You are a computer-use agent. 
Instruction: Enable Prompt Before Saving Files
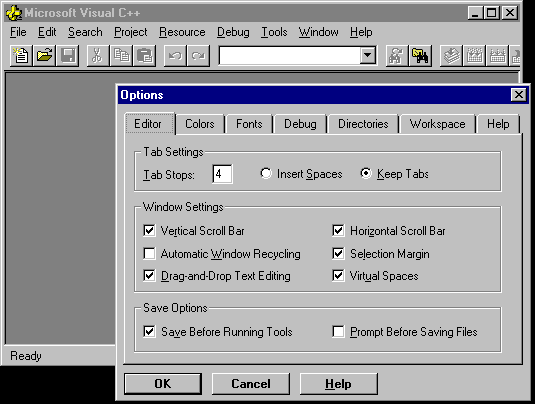(338, 331)
